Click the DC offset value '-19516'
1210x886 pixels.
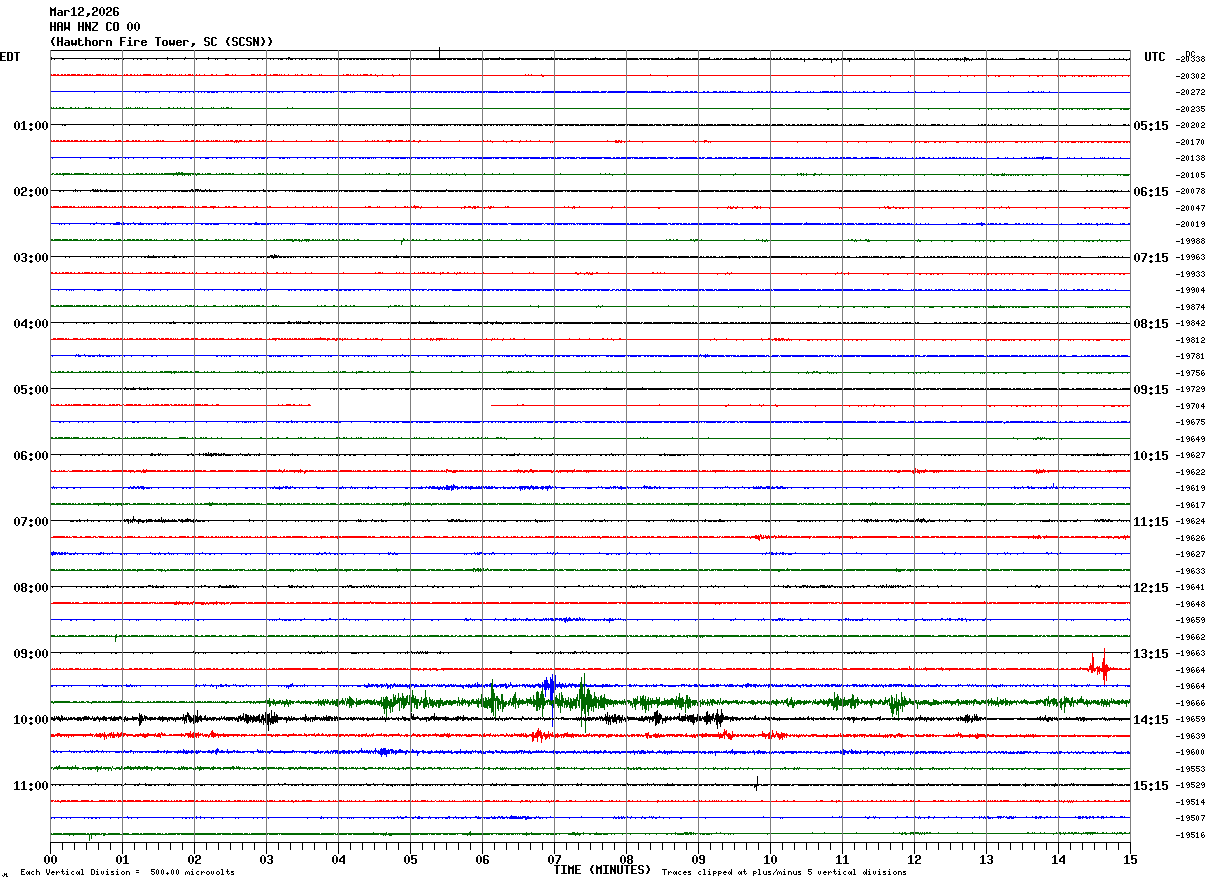pyautogui.click(x=1191, y=835)
